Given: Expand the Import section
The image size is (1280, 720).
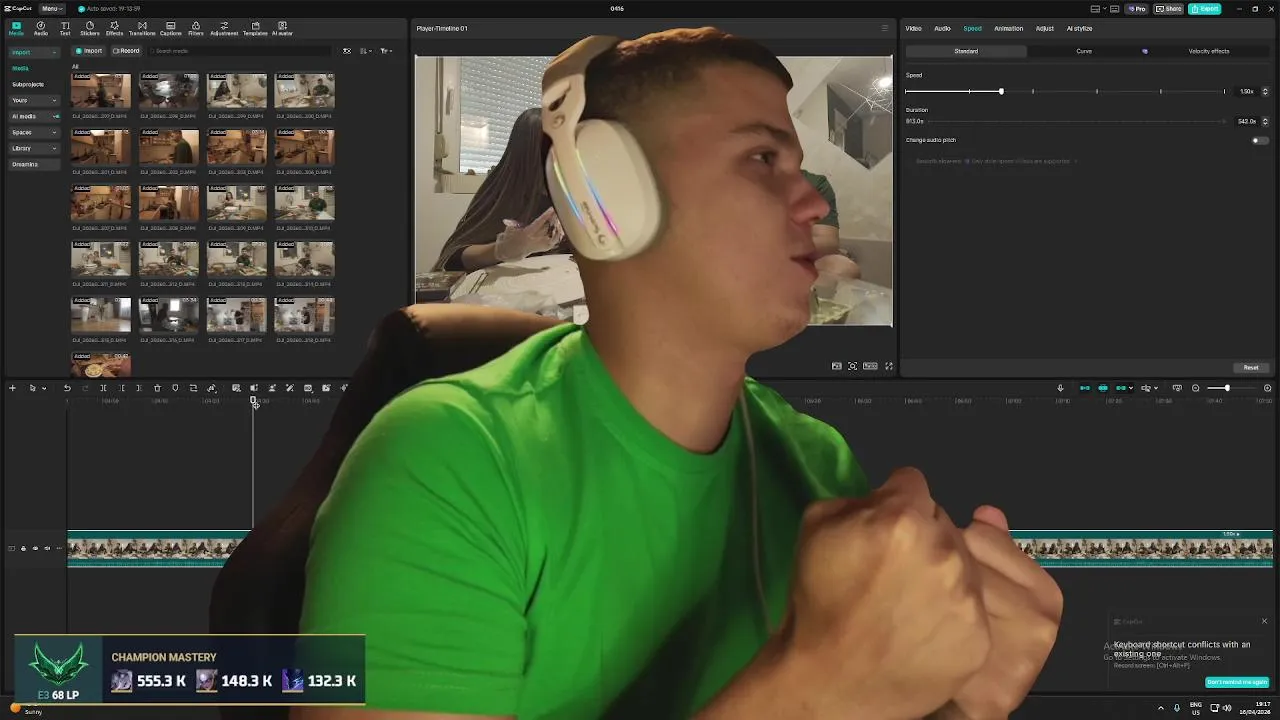Looking at the screenshot, I should [34, 52].
